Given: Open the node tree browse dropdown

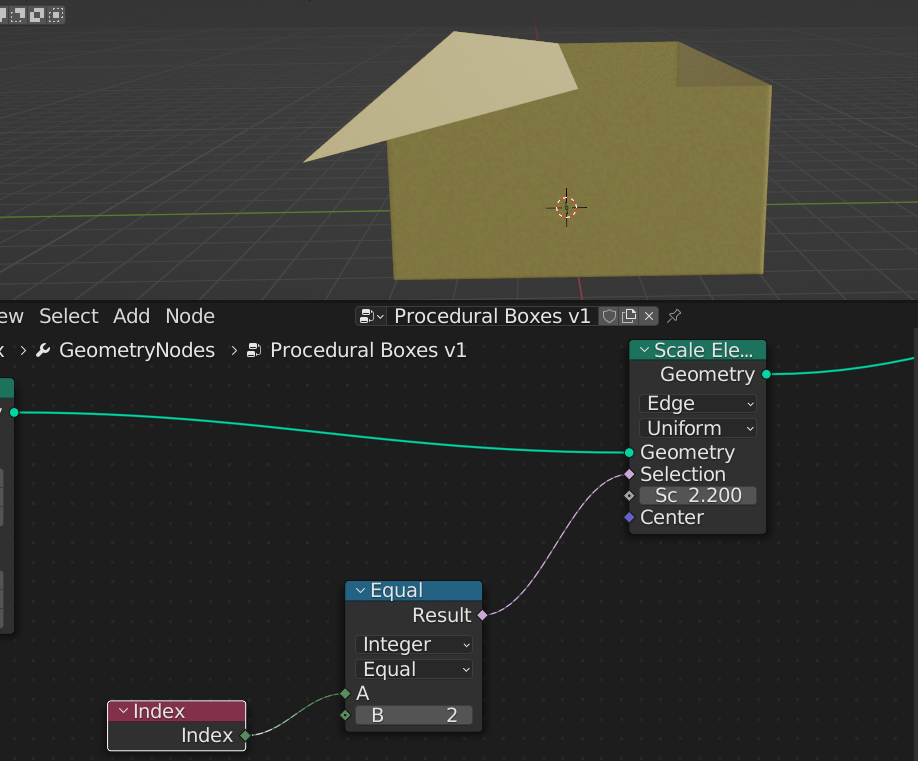Looking at the screenshot, I should pos(372,316).
